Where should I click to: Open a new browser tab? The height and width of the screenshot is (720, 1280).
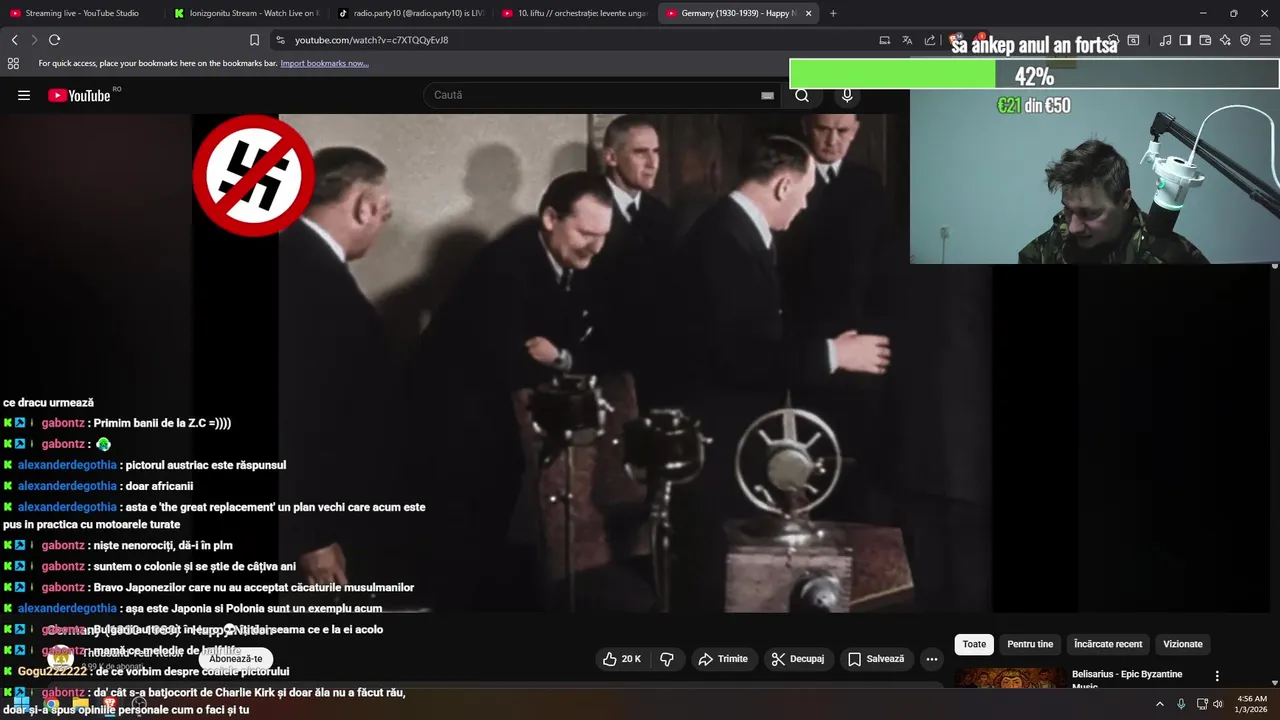(x=833, y=13)
